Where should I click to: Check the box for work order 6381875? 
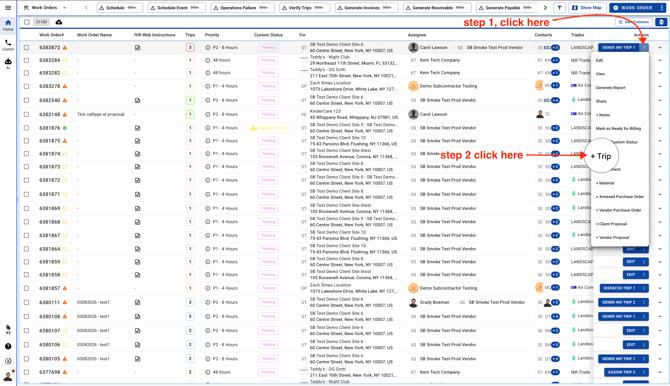click(x=26, y=141)
